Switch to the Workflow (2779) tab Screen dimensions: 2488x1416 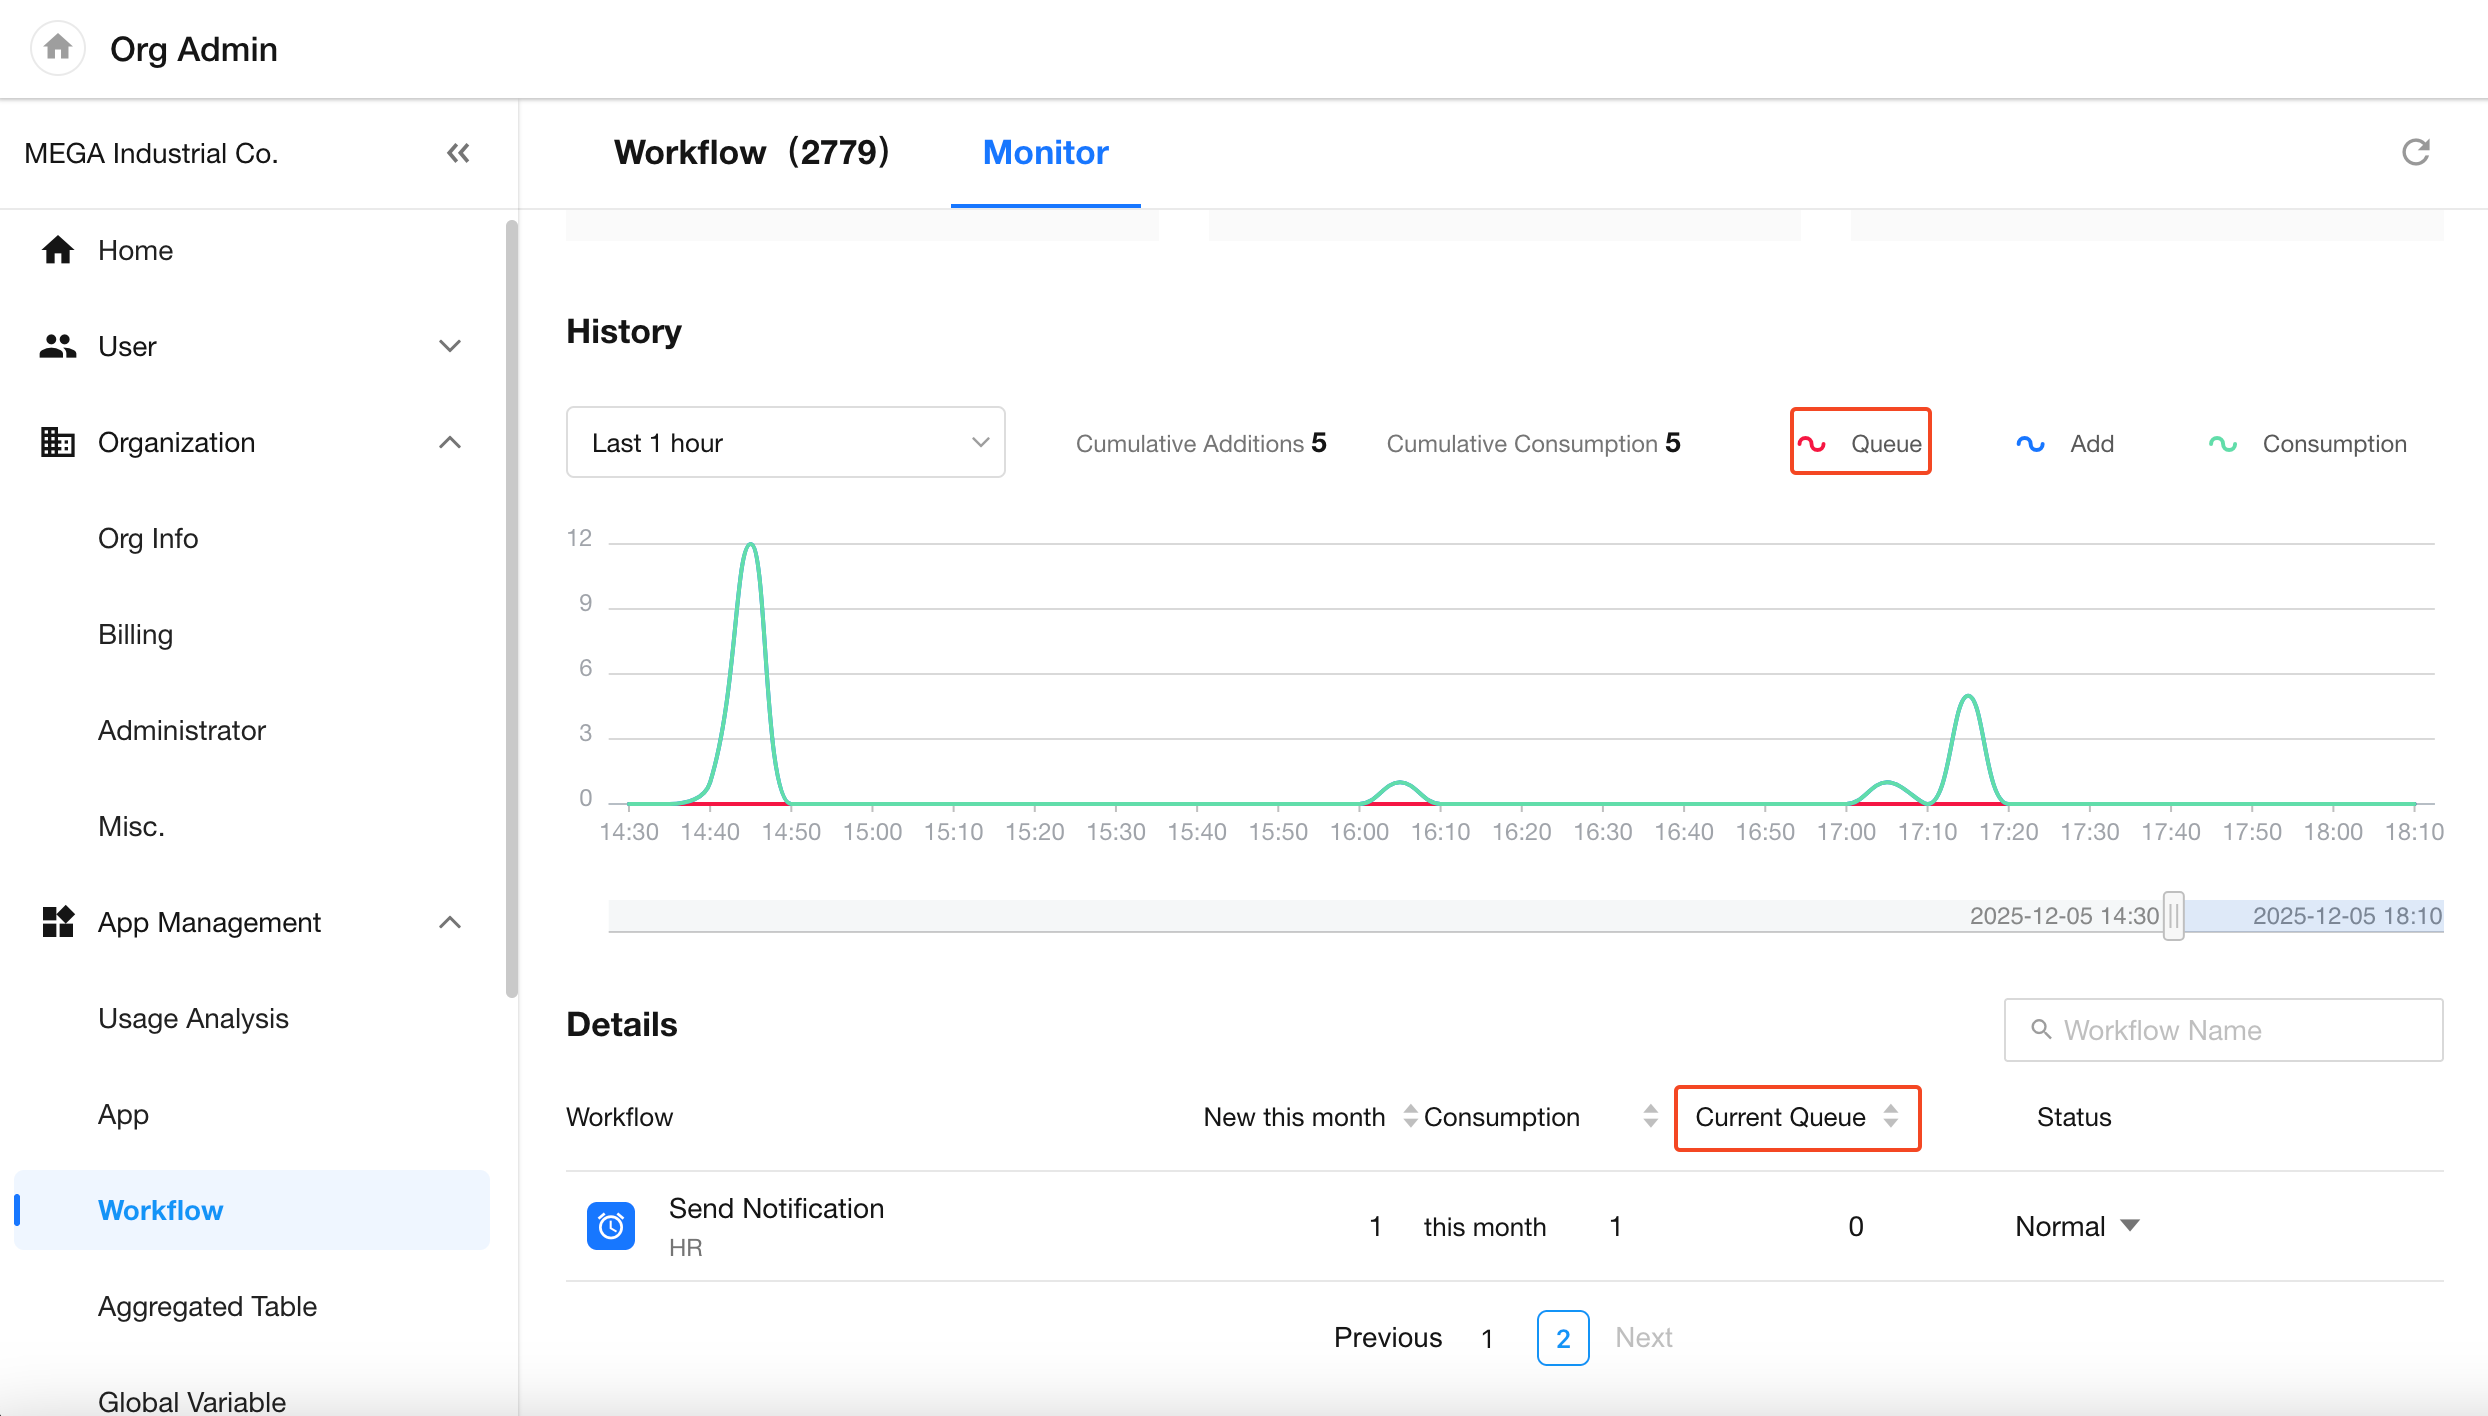(751, 152)
